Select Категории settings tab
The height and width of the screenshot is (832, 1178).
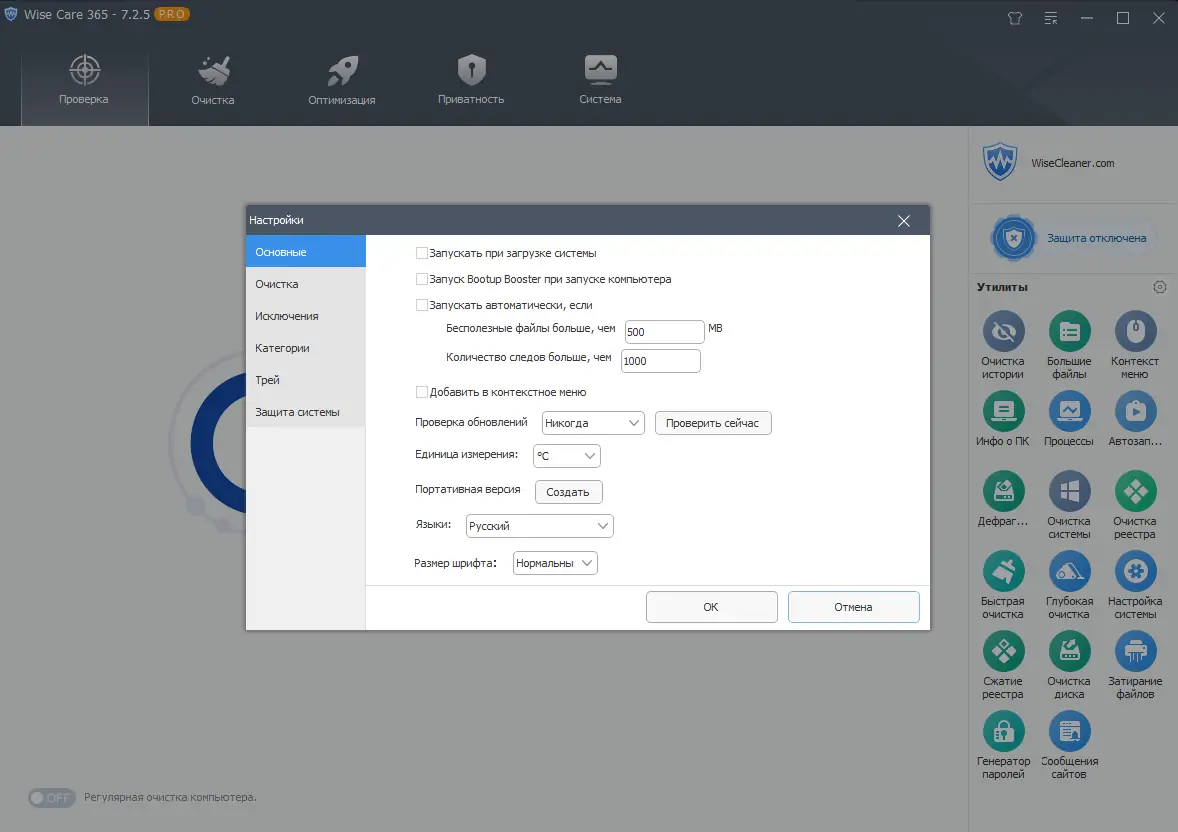pos(306,348)
